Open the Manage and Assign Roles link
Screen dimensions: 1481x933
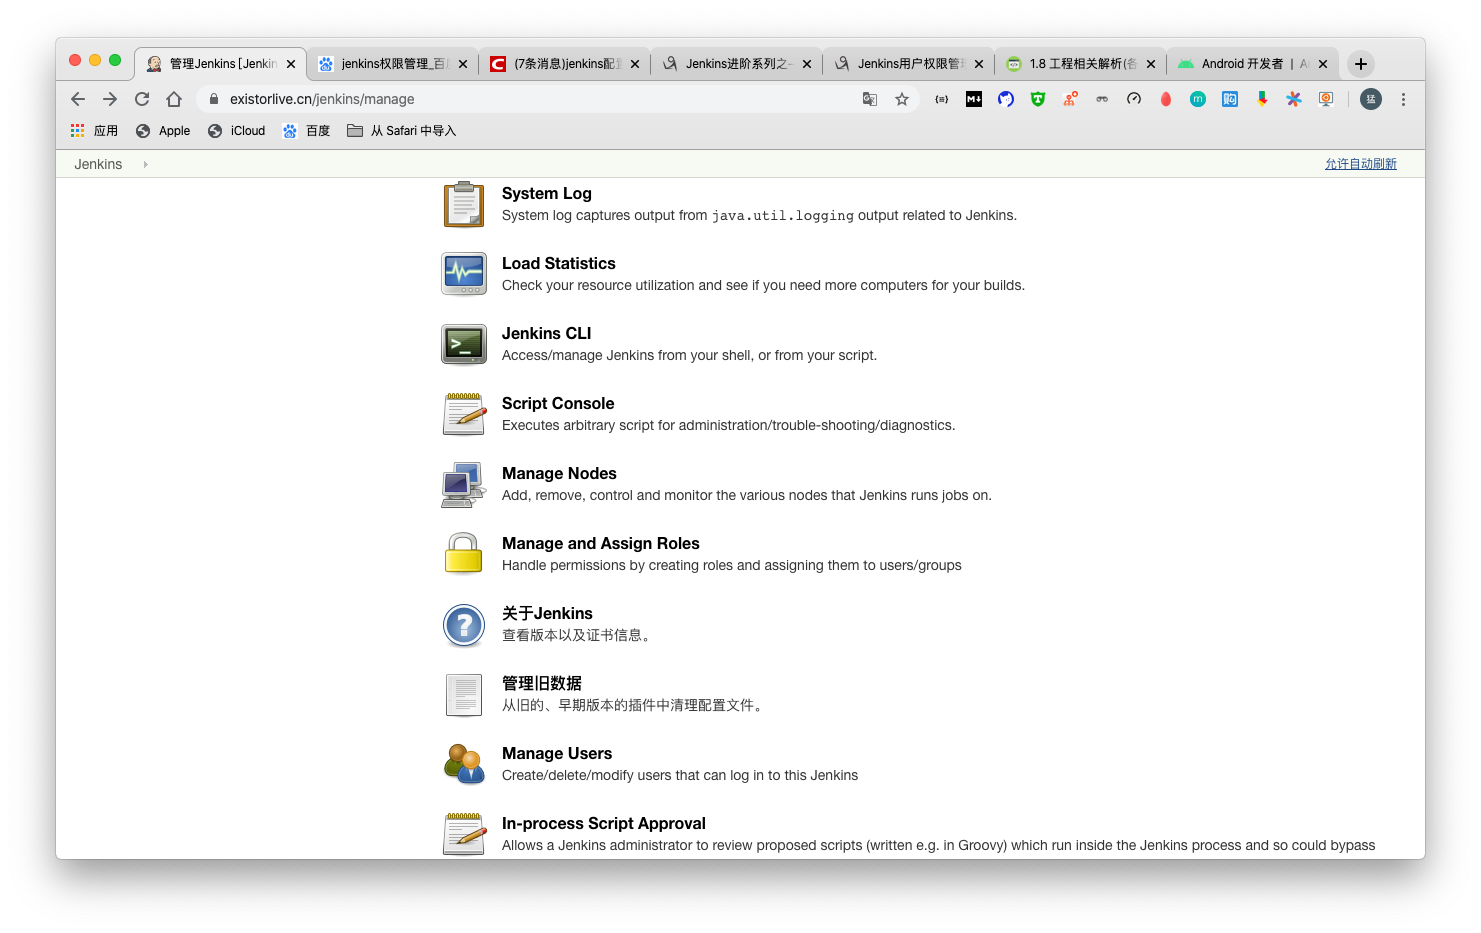pos(600,543)
